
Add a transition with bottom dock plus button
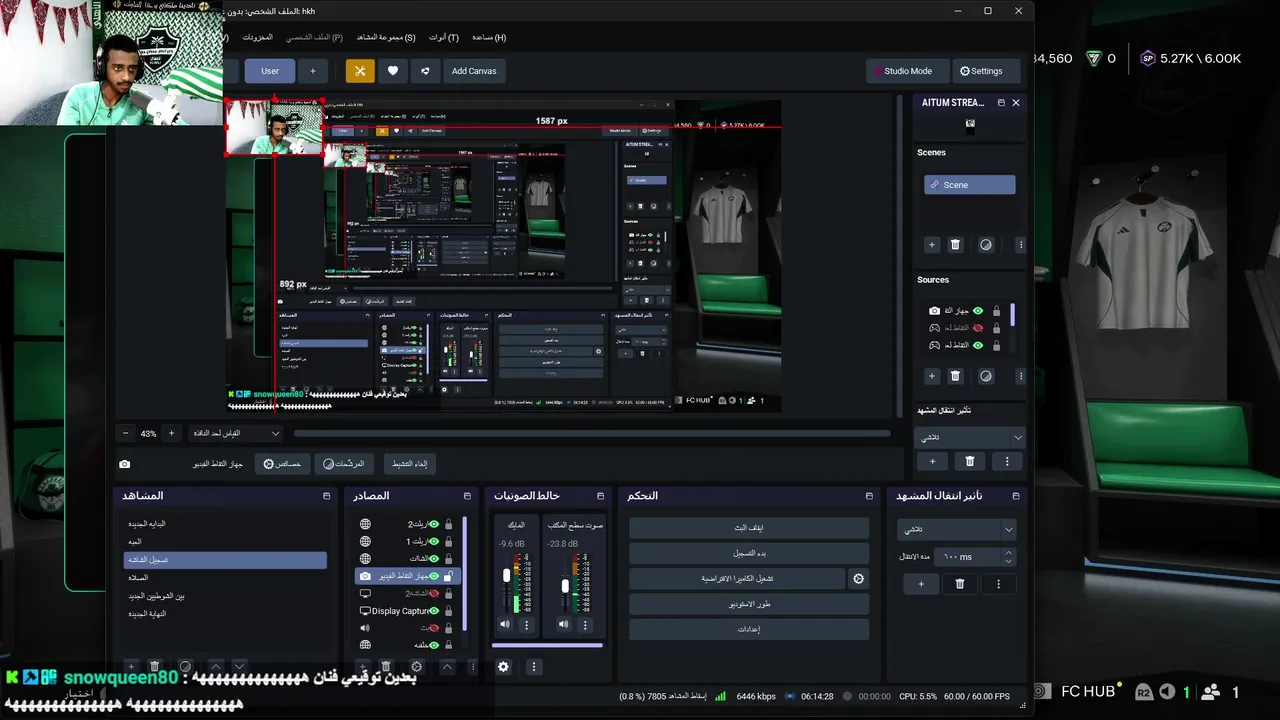(x=921, y=584)
